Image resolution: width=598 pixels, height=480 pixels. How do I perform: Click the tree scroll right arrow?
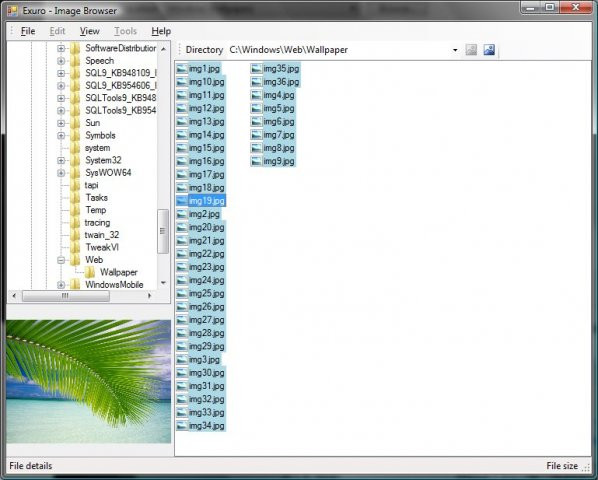click(150, 295)
